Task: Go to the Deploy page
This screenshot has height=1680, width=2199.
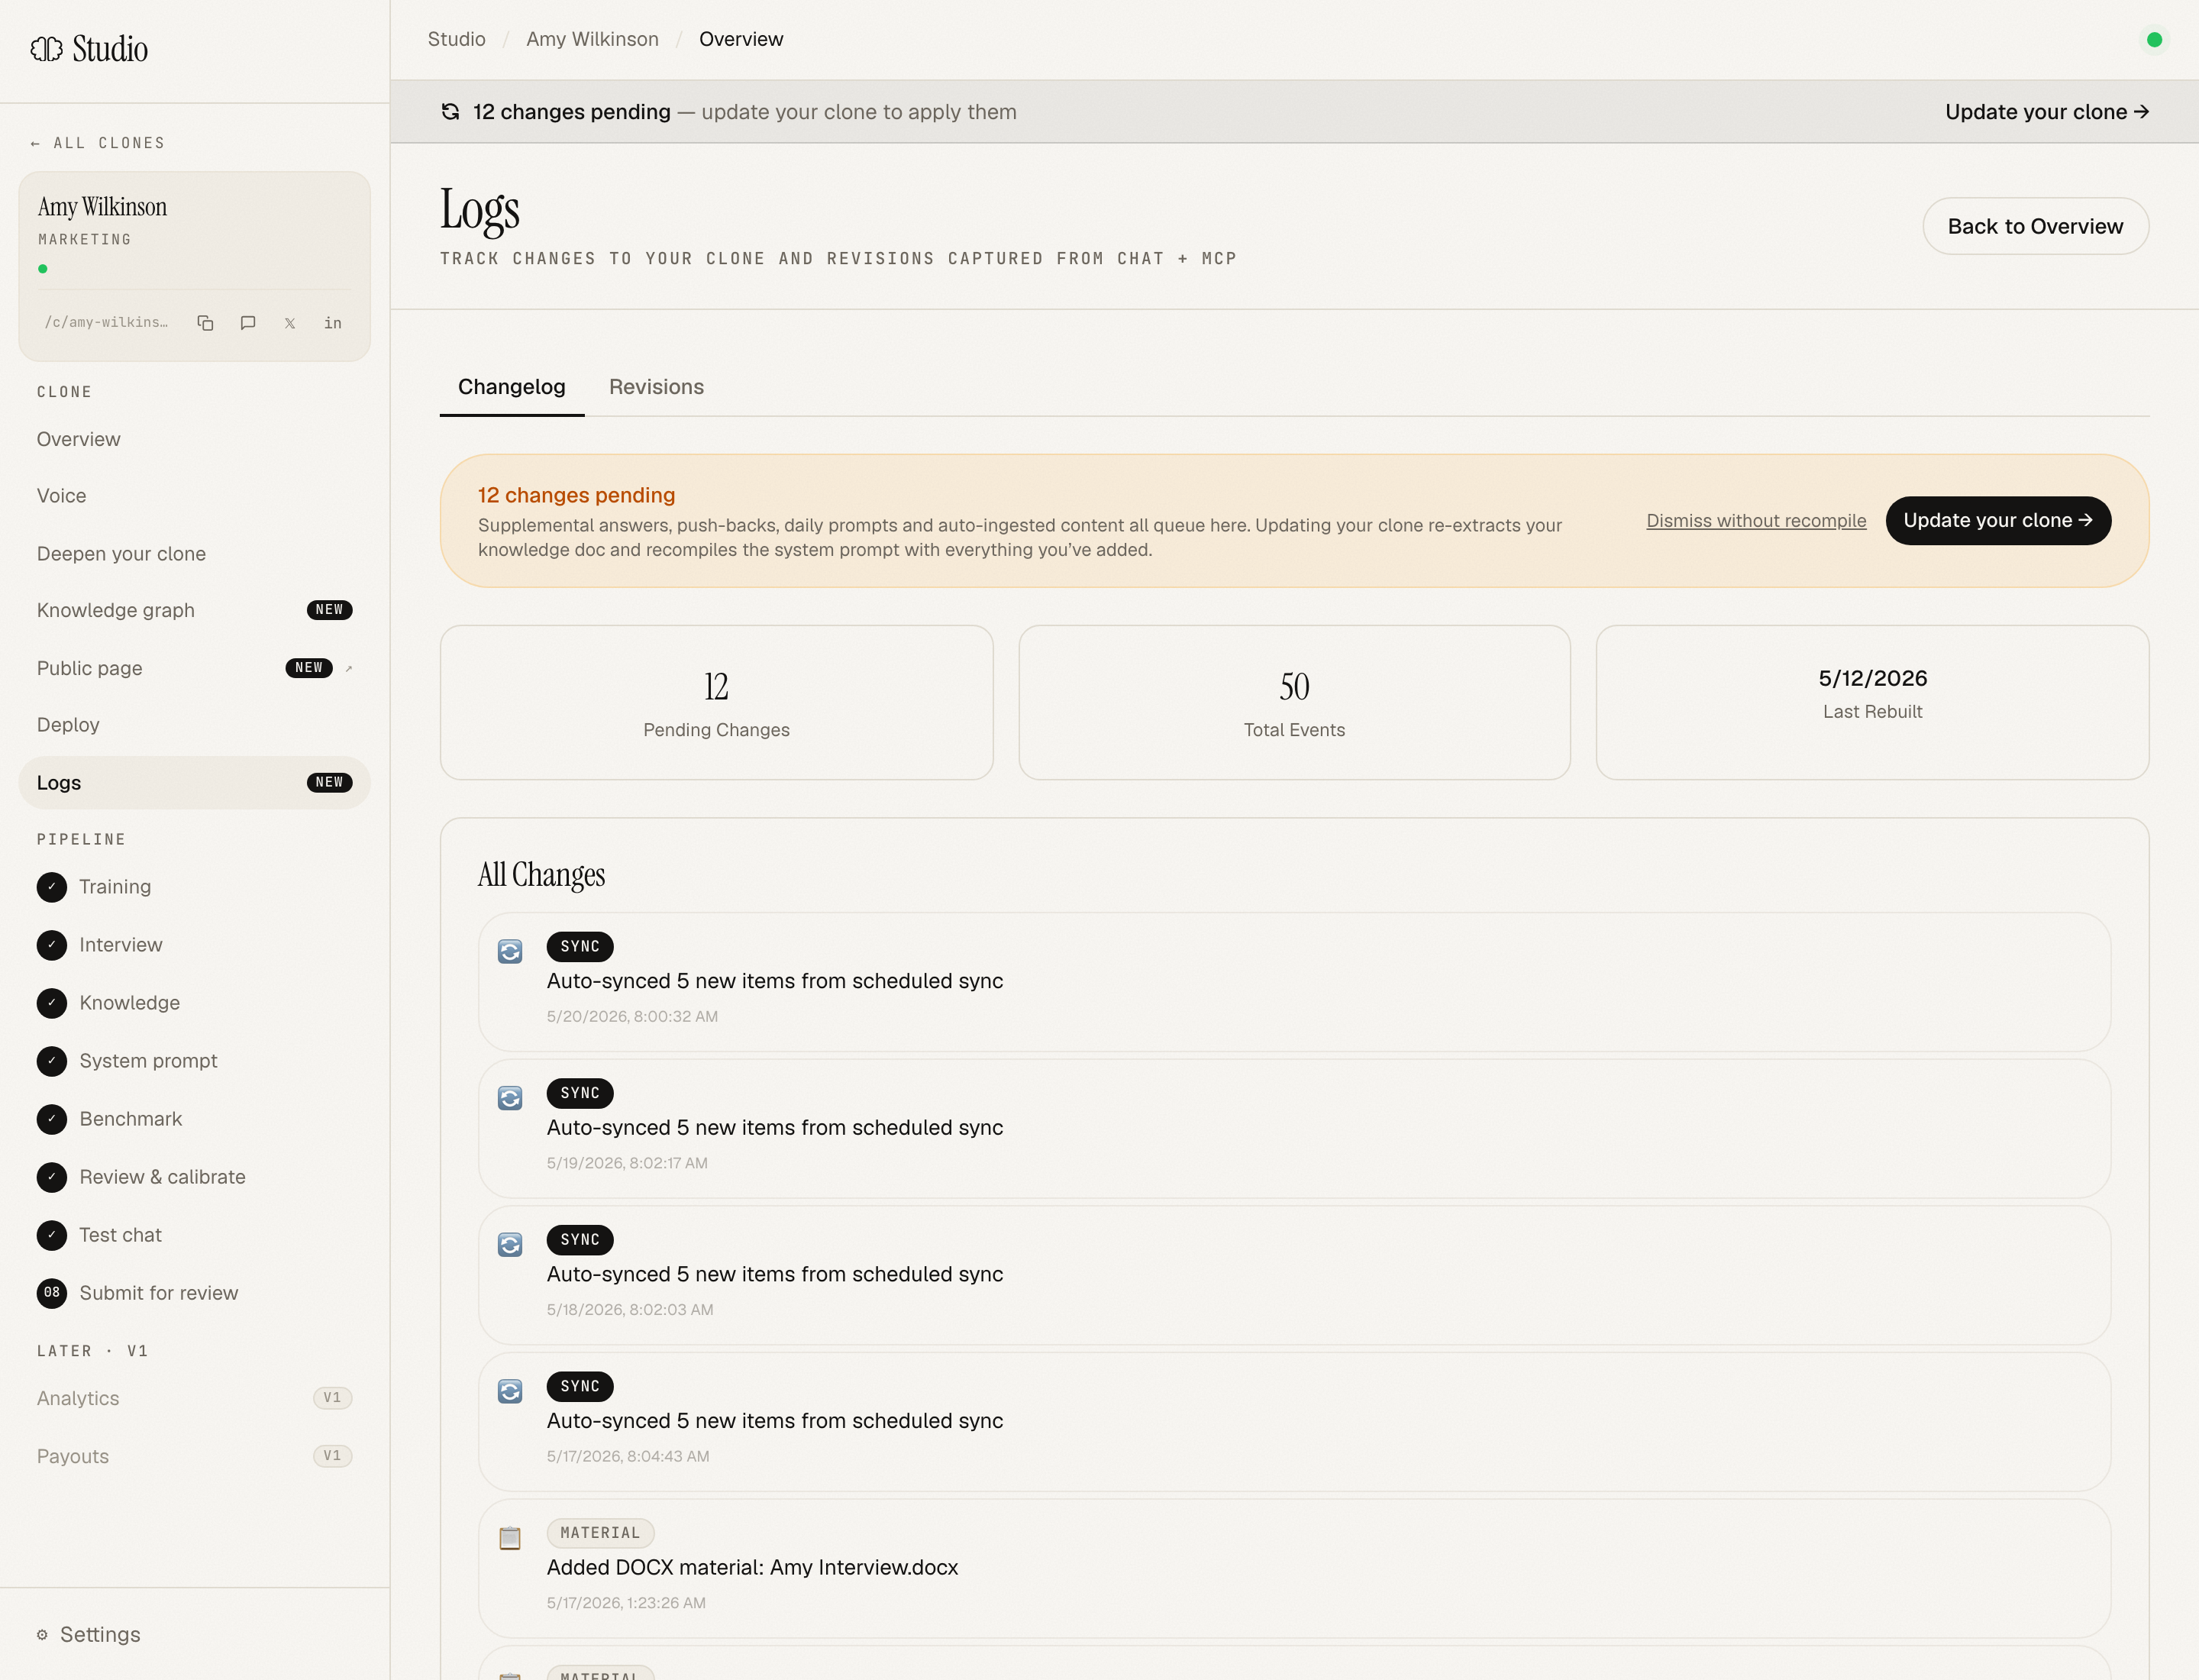Action: coord(195,725)
